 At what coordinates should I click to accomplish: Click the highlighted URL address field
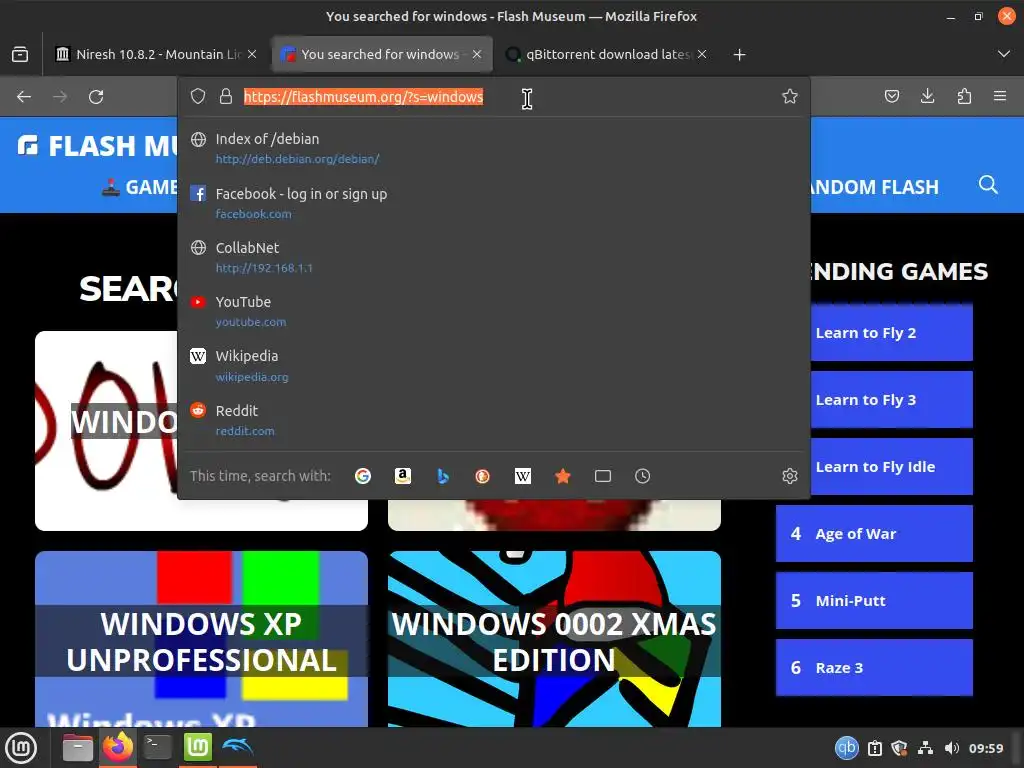pos(363,97)
